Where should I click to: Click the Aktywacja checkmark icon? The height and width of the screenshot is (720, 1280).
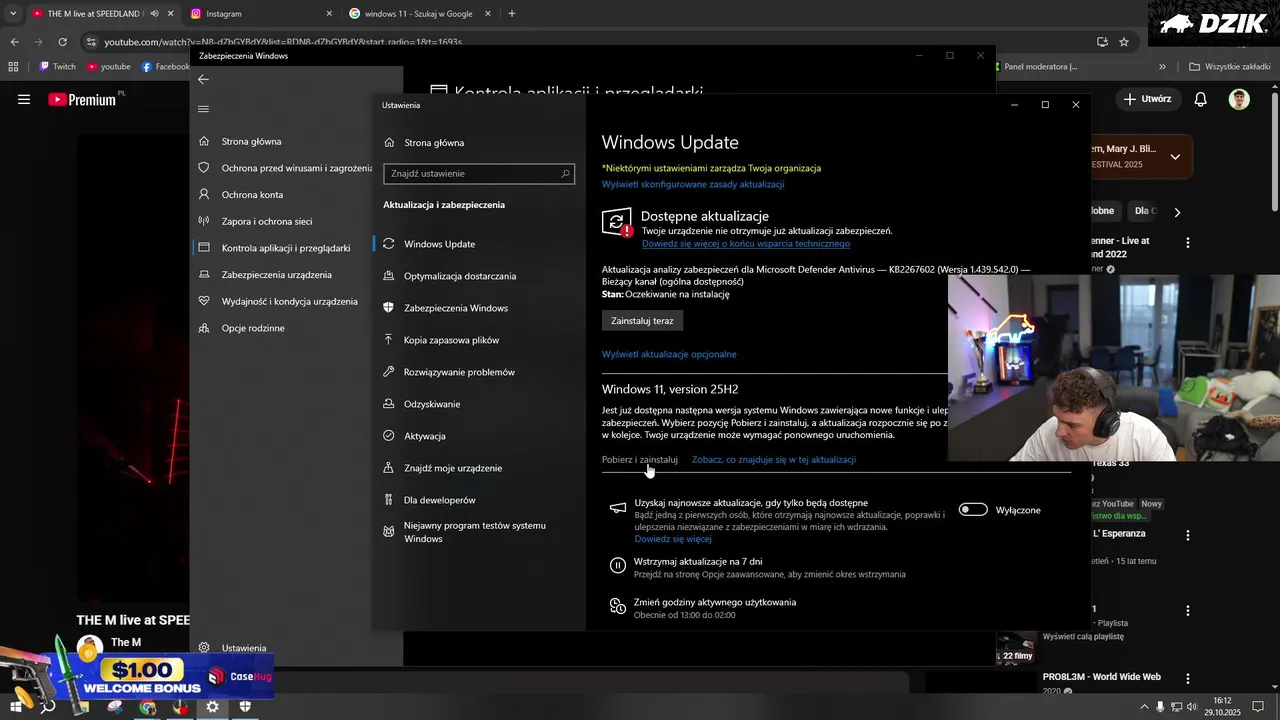tap(389, 436)
